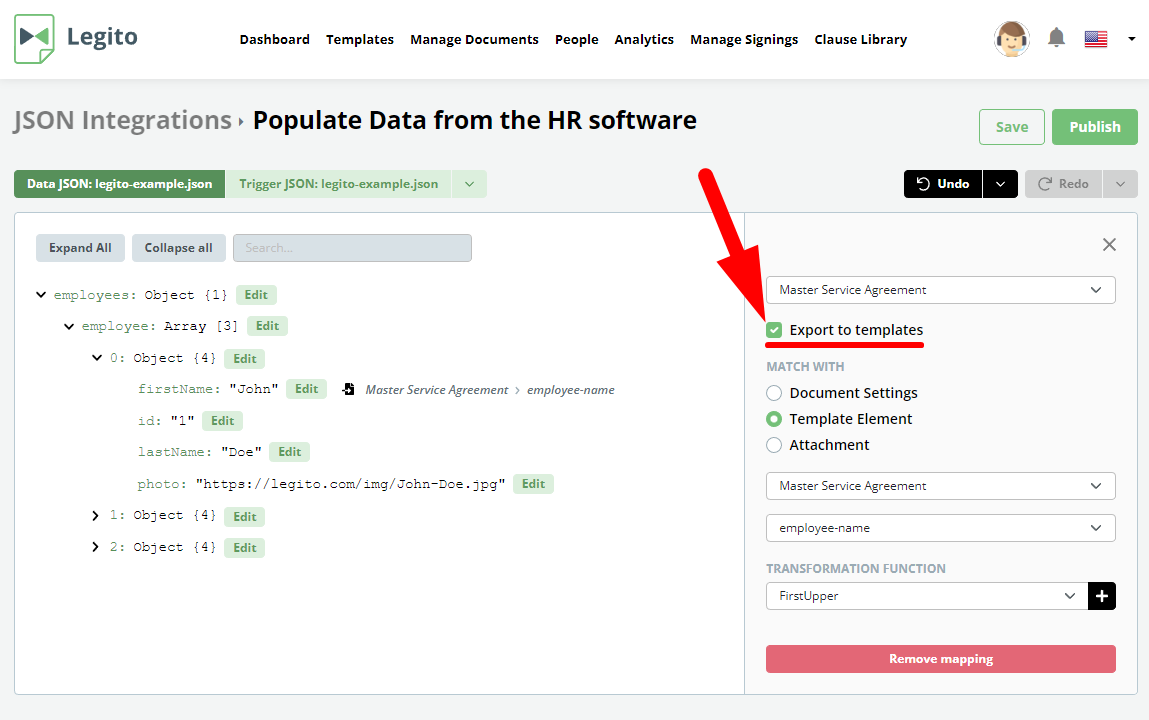Open the dropdown next to Trigger JSON tab

[x=470, y=184]
